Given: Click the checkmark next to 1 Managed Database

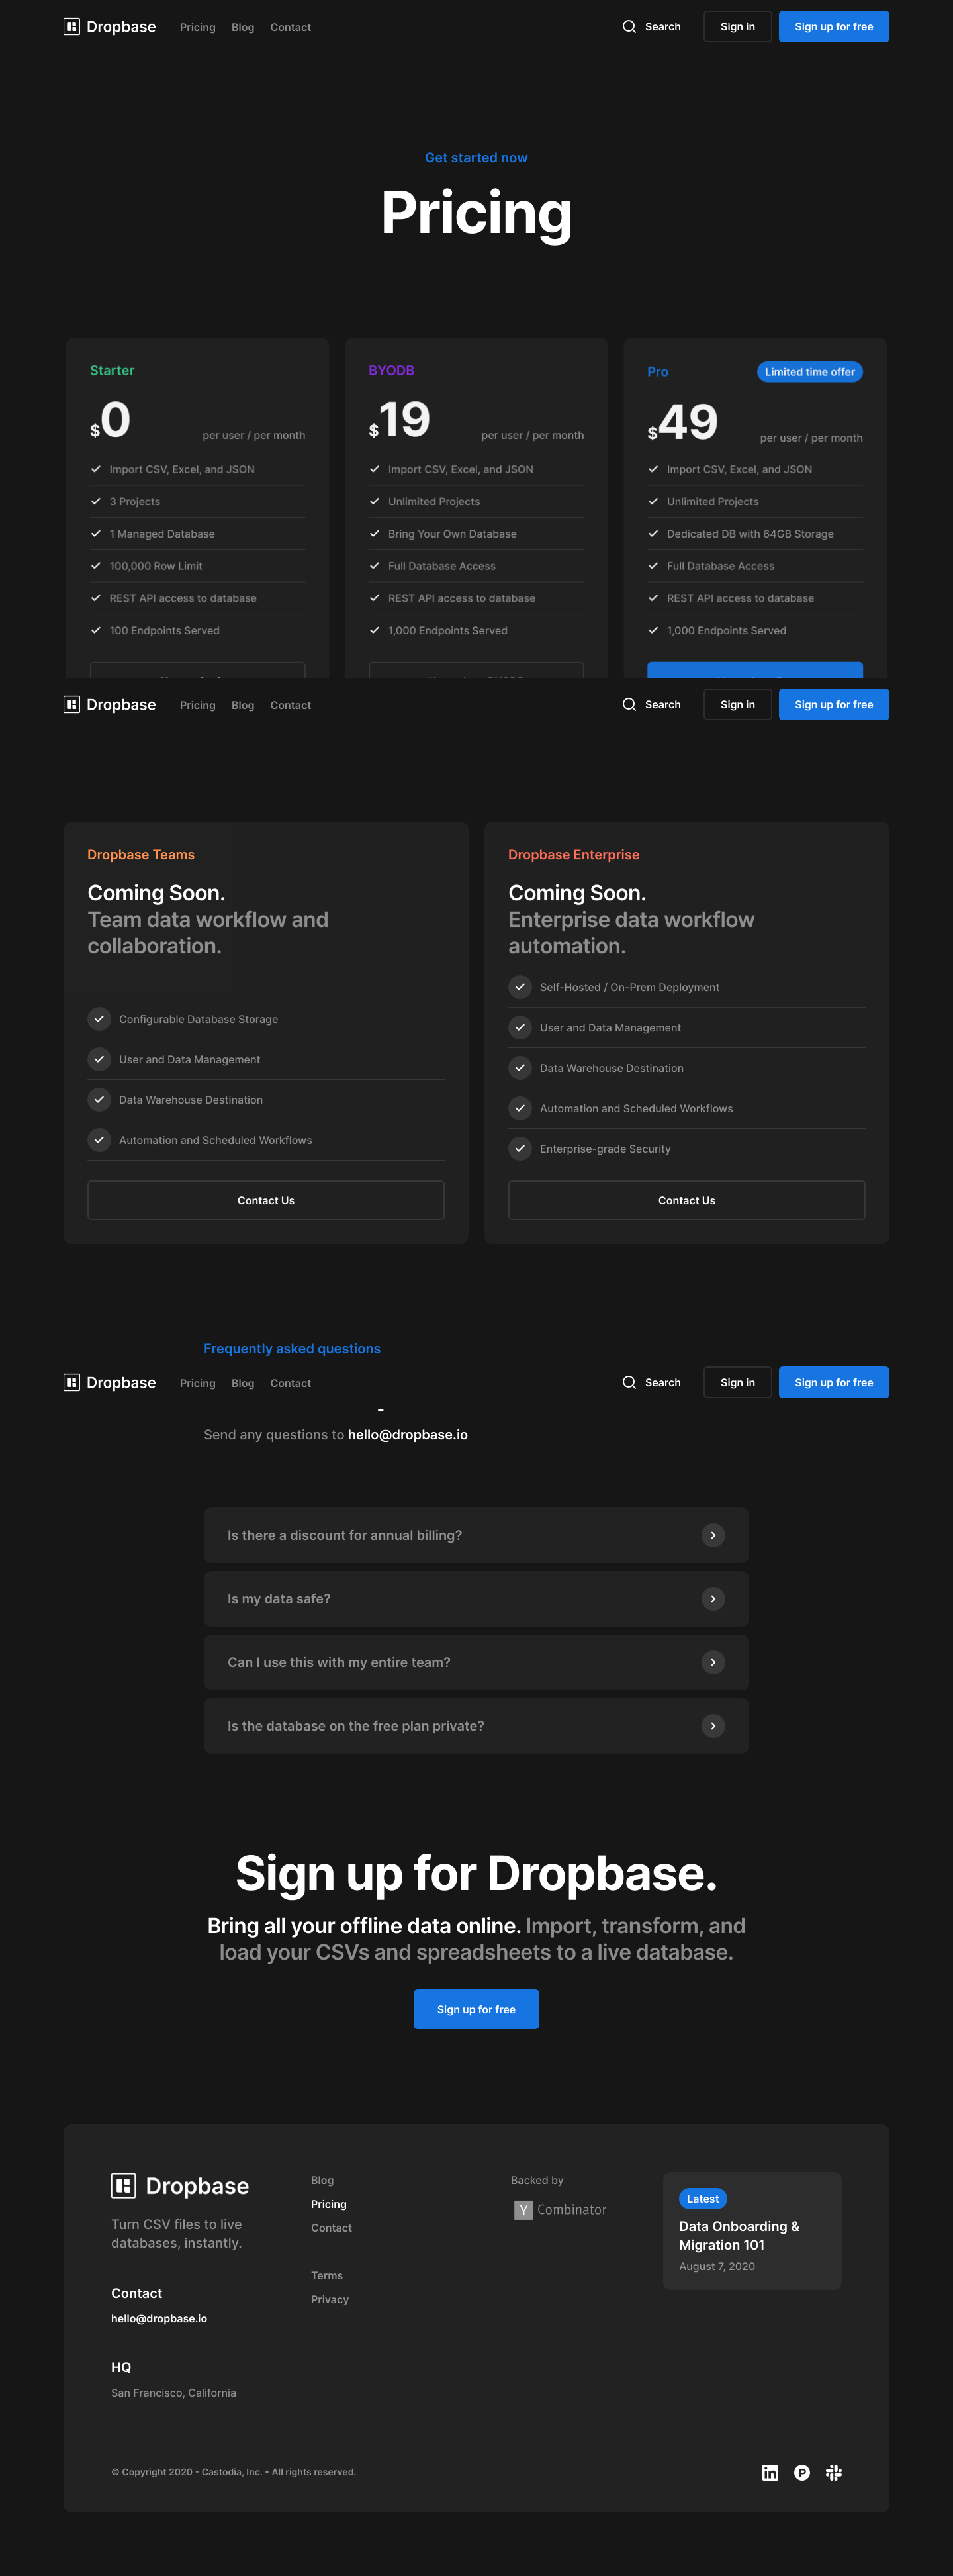Looking at the screenshot, I should click(x=96, y=534).
